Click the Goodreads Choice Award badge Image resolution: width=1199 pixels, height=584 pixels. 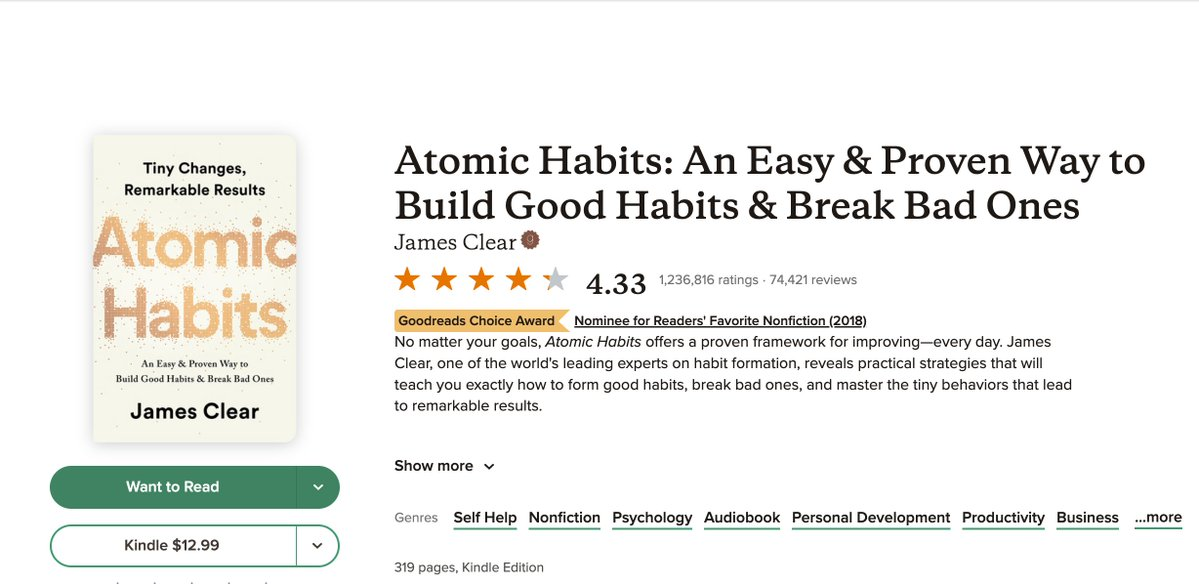click(x=476, y=321)
